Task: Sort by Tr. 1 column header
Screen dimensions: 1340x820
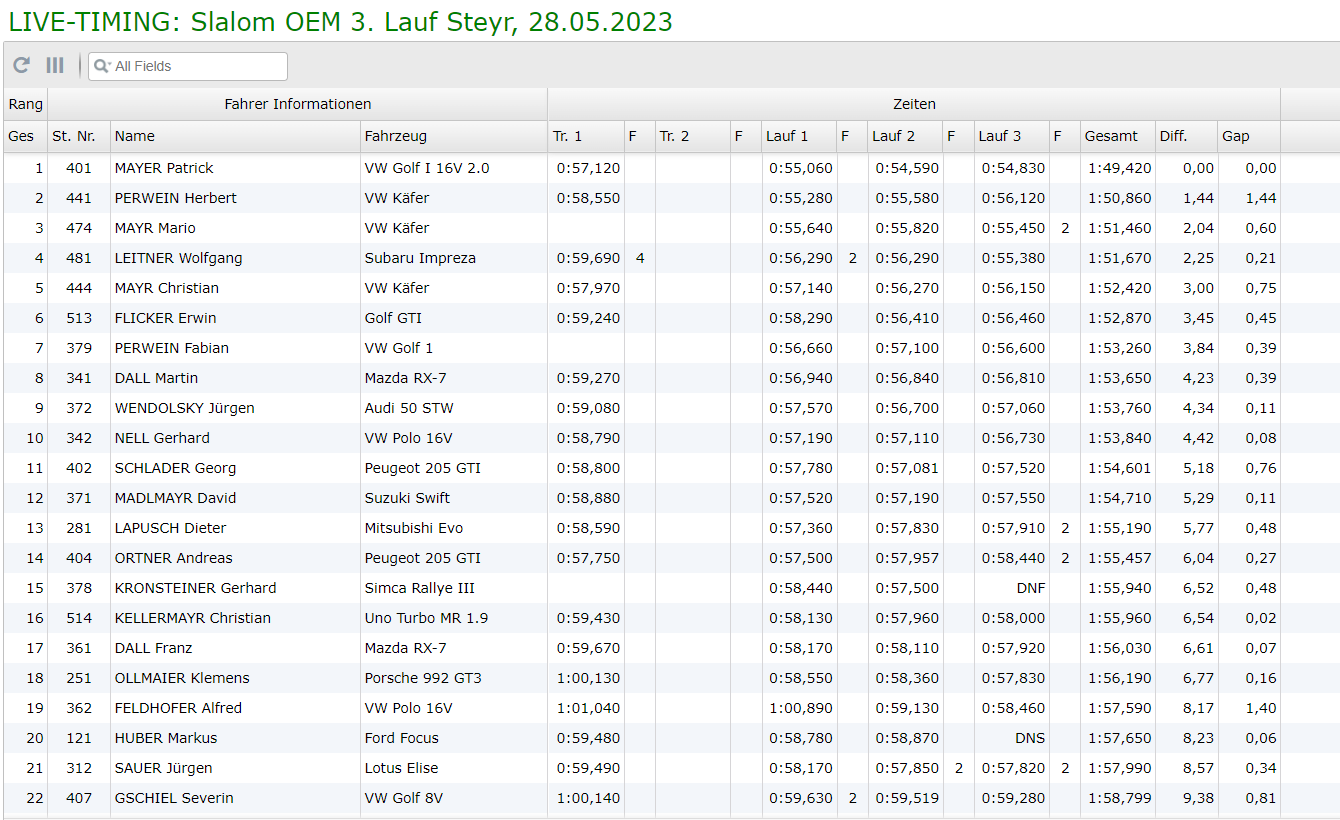Action: (567, 136)
